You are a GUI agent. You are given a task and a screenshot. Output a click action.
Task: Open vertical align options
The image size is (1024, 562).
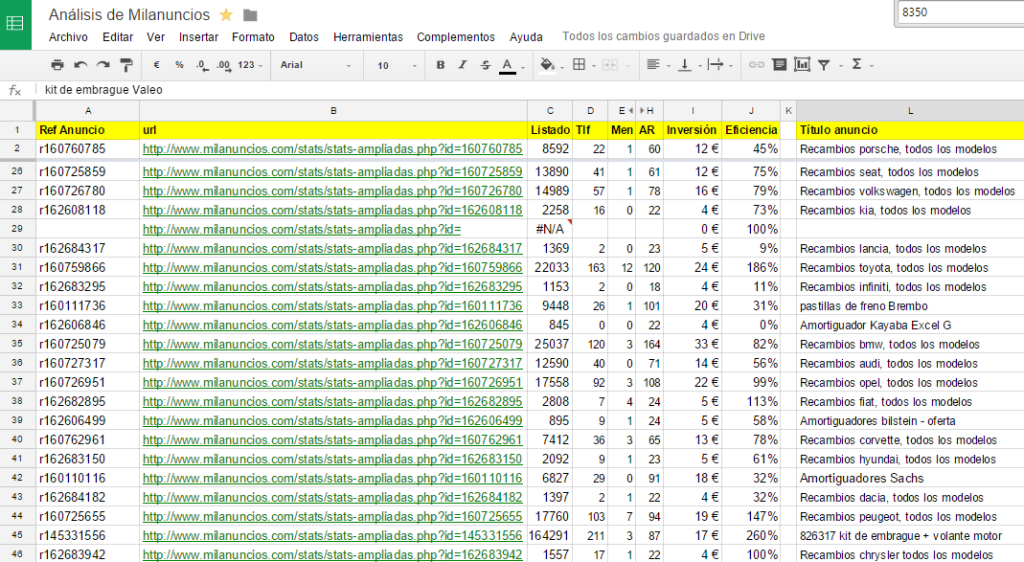pos(684,65)
